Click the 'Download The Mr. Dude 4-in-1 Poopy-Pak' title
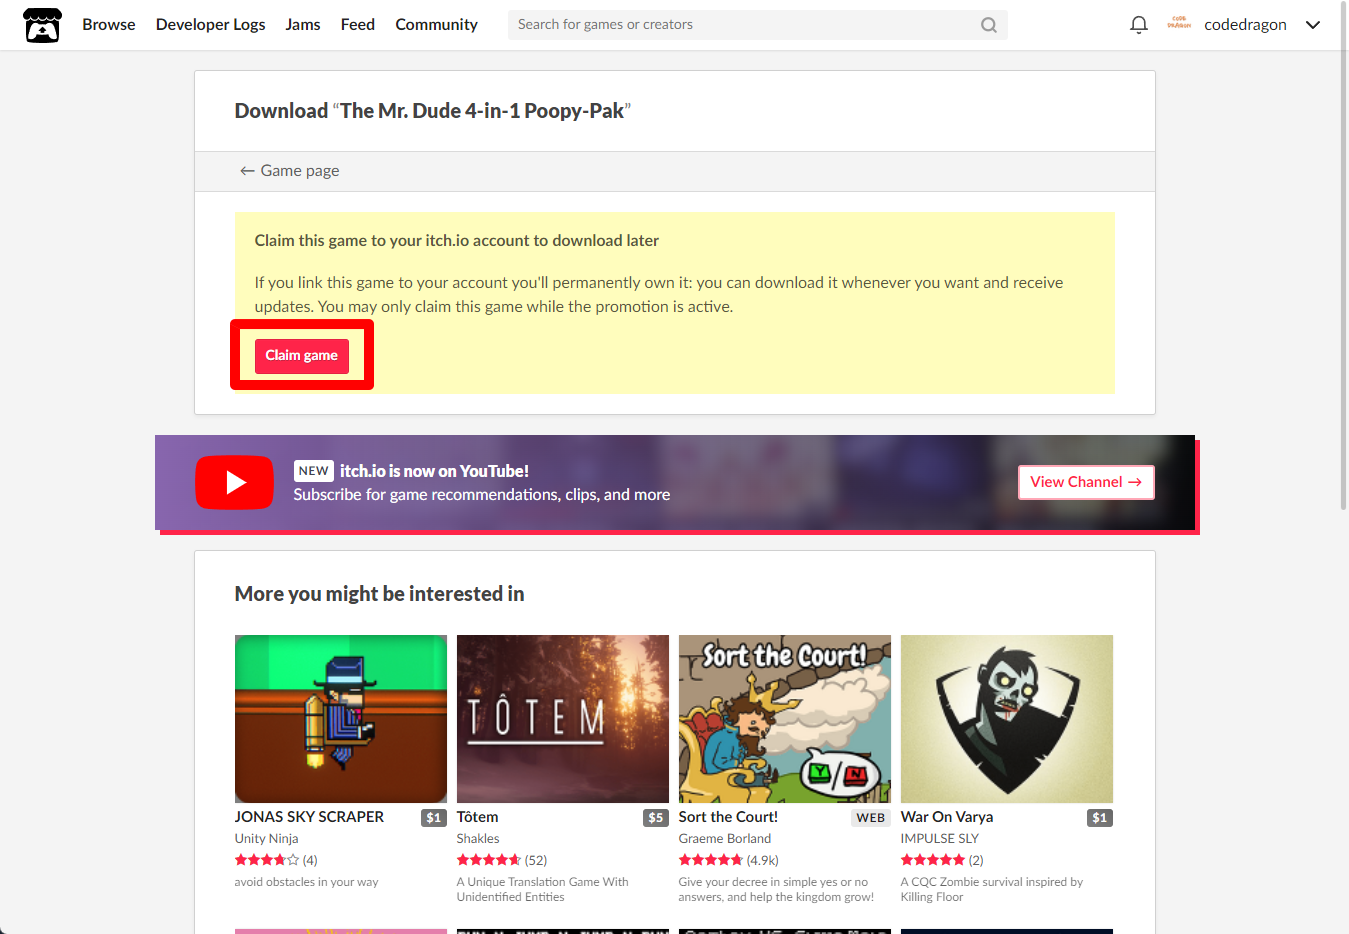Screen dimensions: 1349x934 coord(433,111)
